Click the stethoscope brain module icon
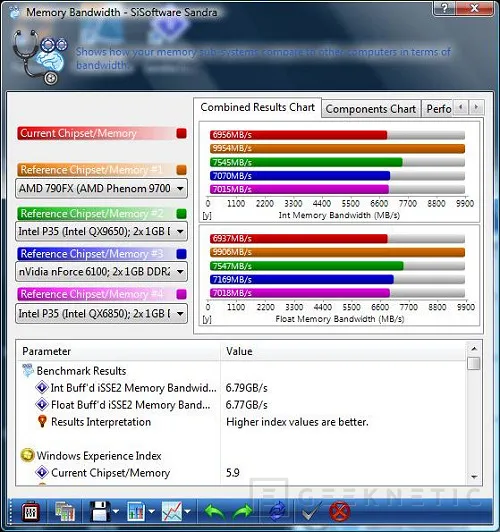The height and width of the screenshot is (532, 500). [40, 57]
